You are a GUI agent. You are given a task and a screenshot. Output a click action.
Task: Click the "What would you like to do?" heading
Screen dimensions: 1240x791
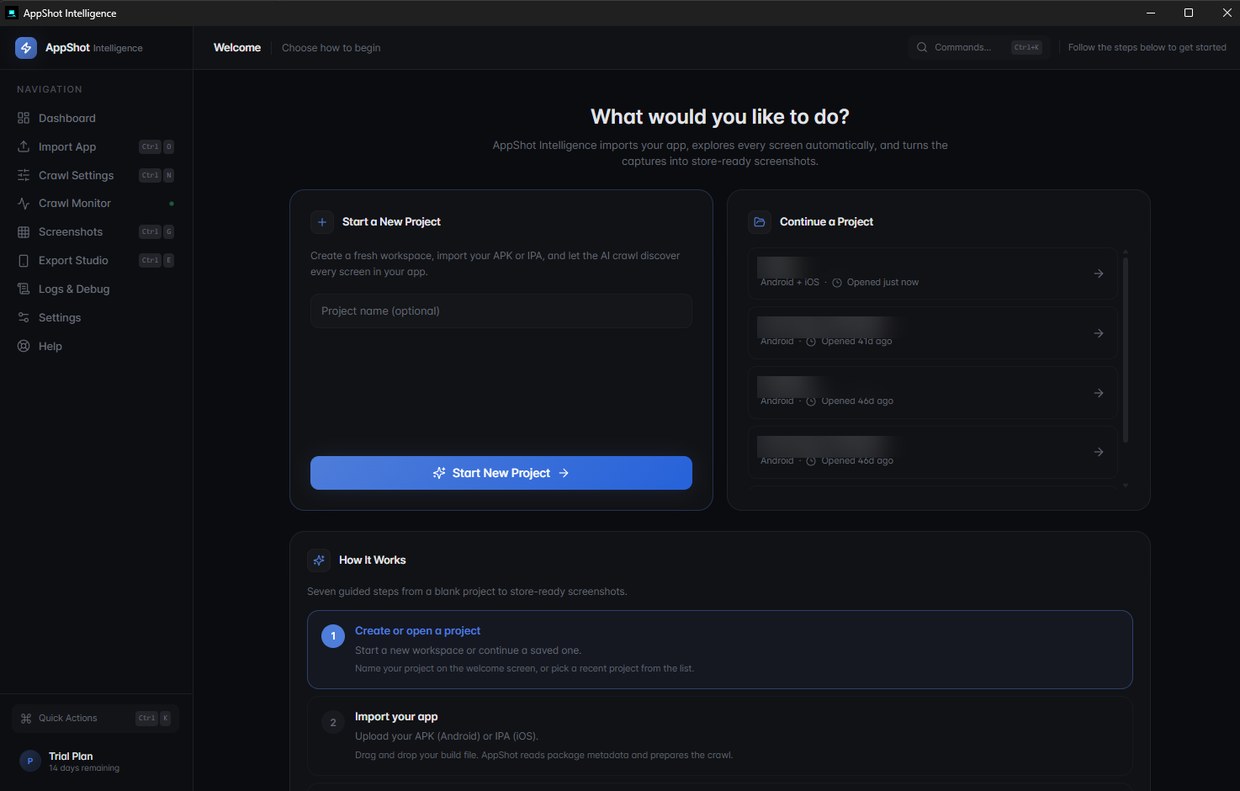720,116
